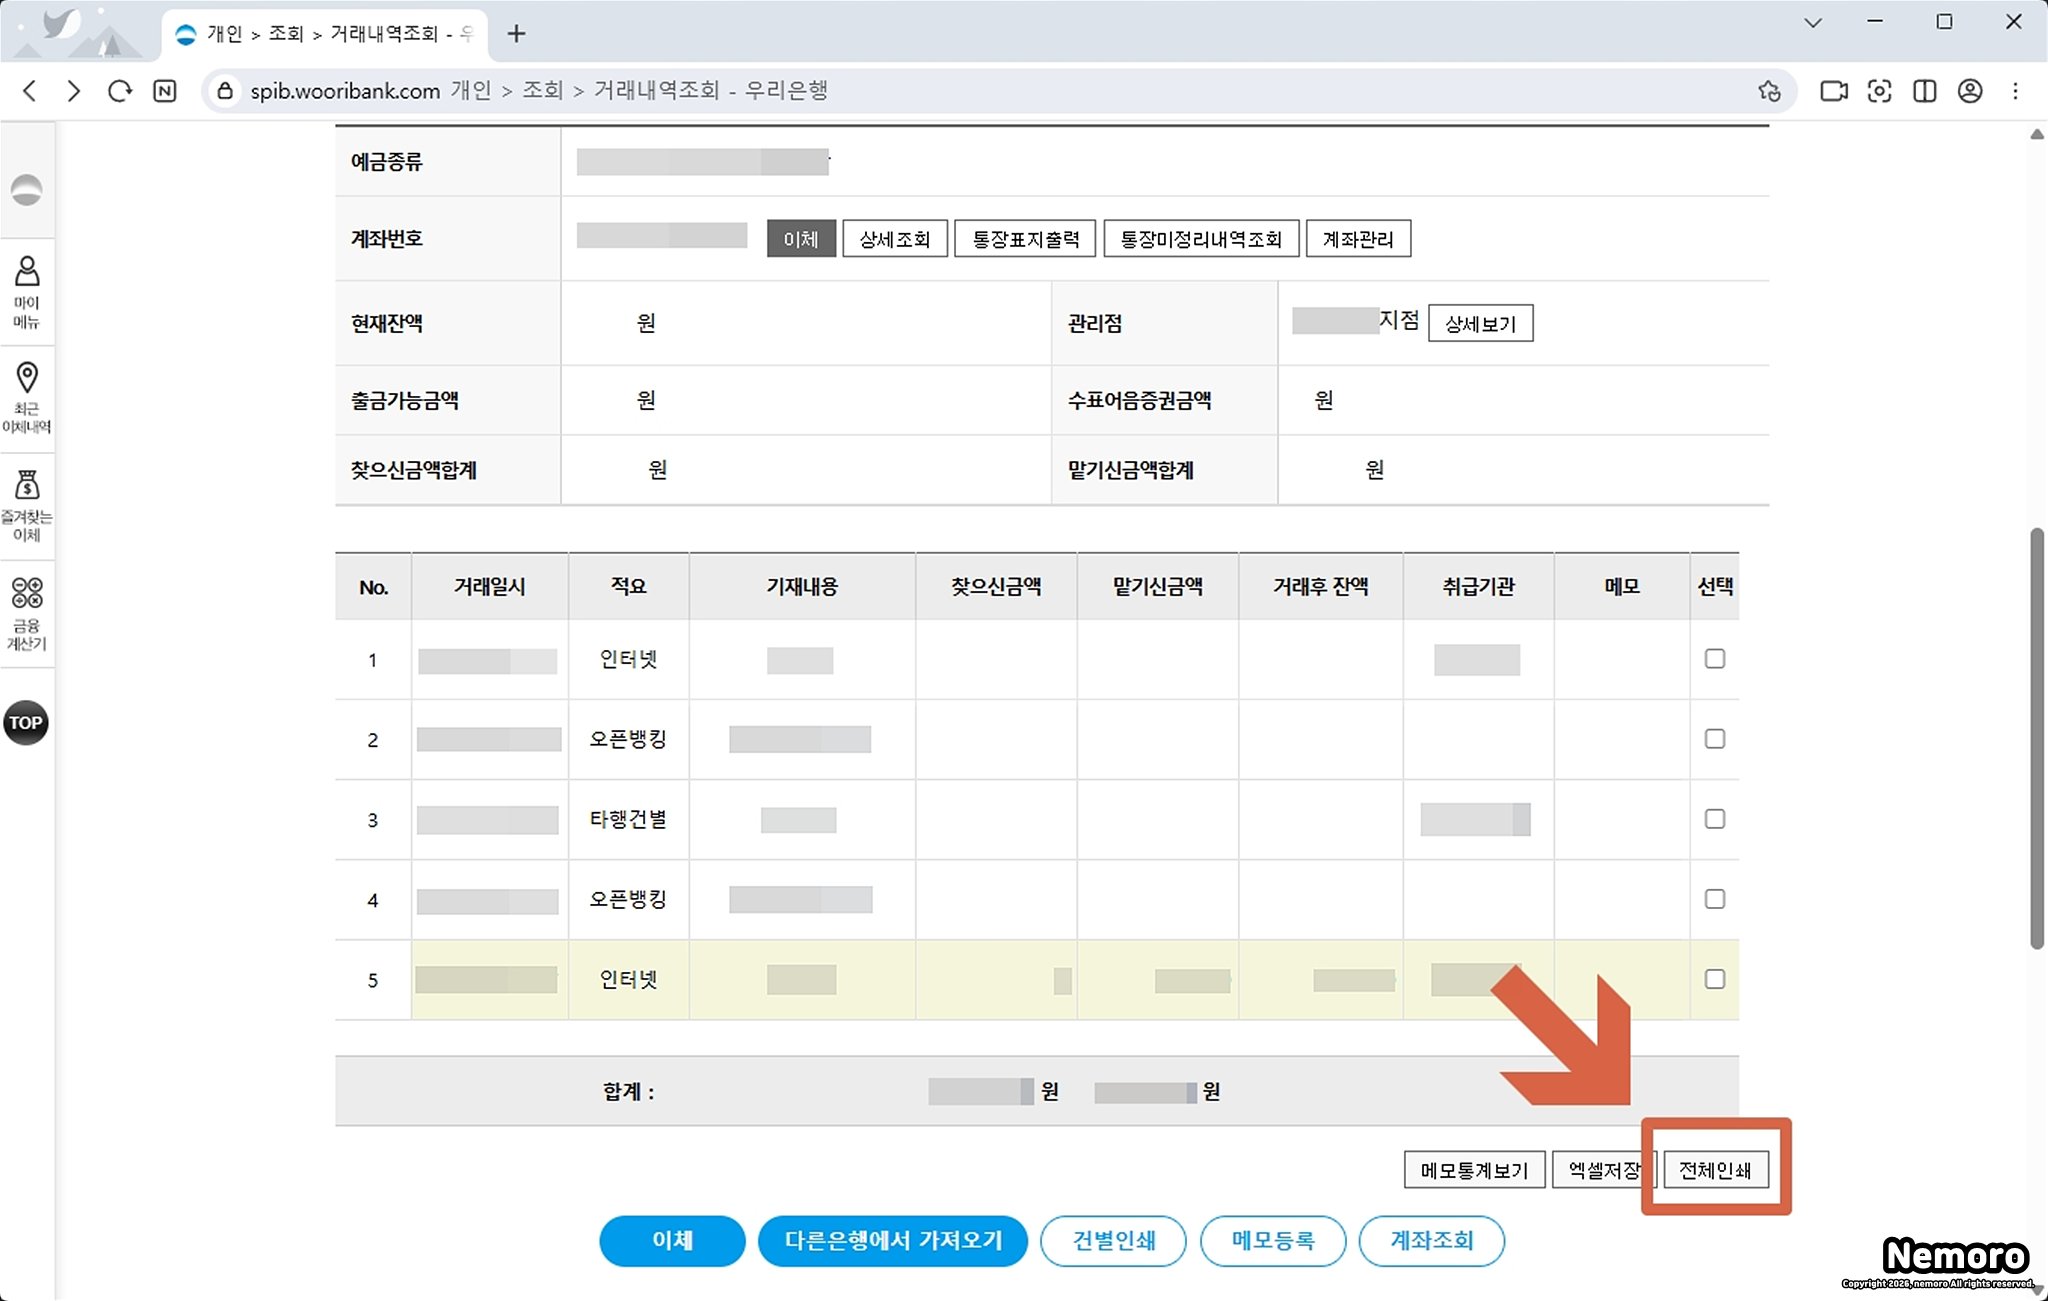Expand the tab search dropdown chevron

[x=1812, y=22]
